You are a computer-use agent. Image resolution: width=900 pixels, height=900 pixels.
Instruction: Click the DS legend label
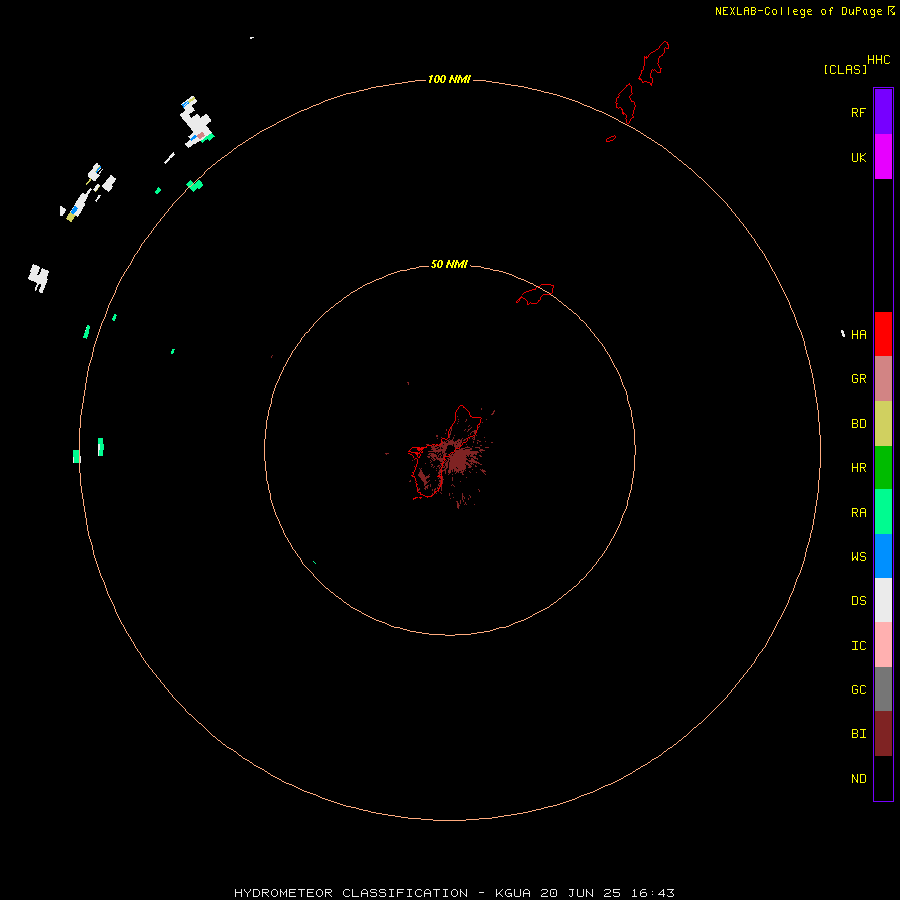(x=858, y=600)
